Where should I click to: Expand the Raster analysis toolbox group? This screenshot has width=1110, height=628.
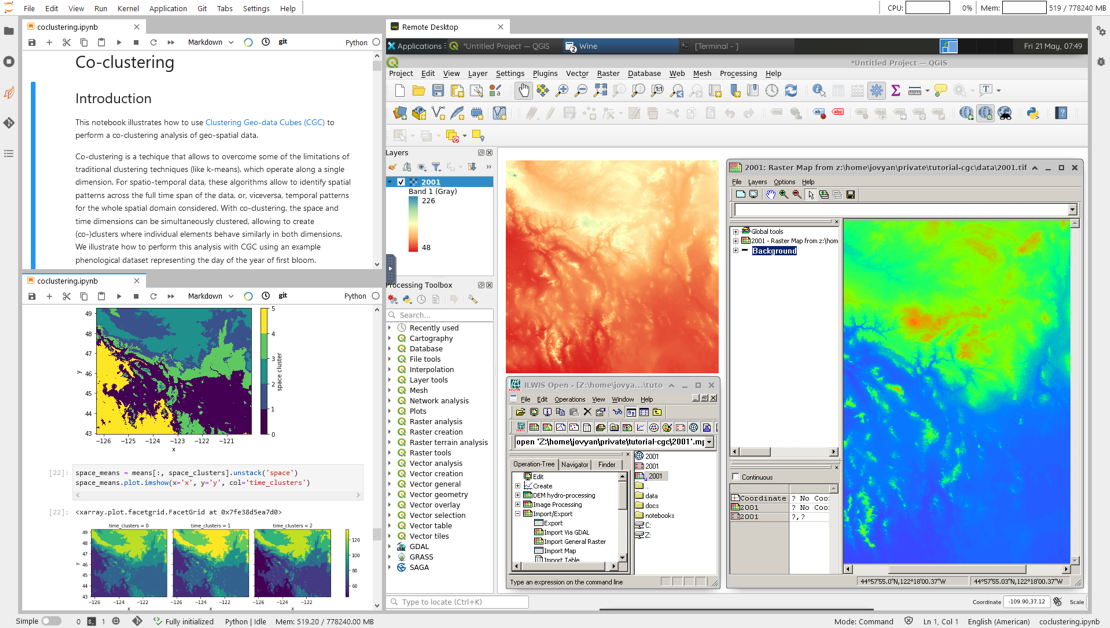(x=391, y=422)
